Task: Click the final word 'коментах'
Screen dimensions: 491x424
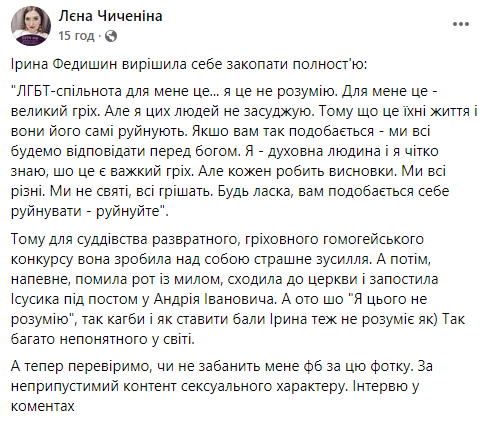Action: pos(43,406)
